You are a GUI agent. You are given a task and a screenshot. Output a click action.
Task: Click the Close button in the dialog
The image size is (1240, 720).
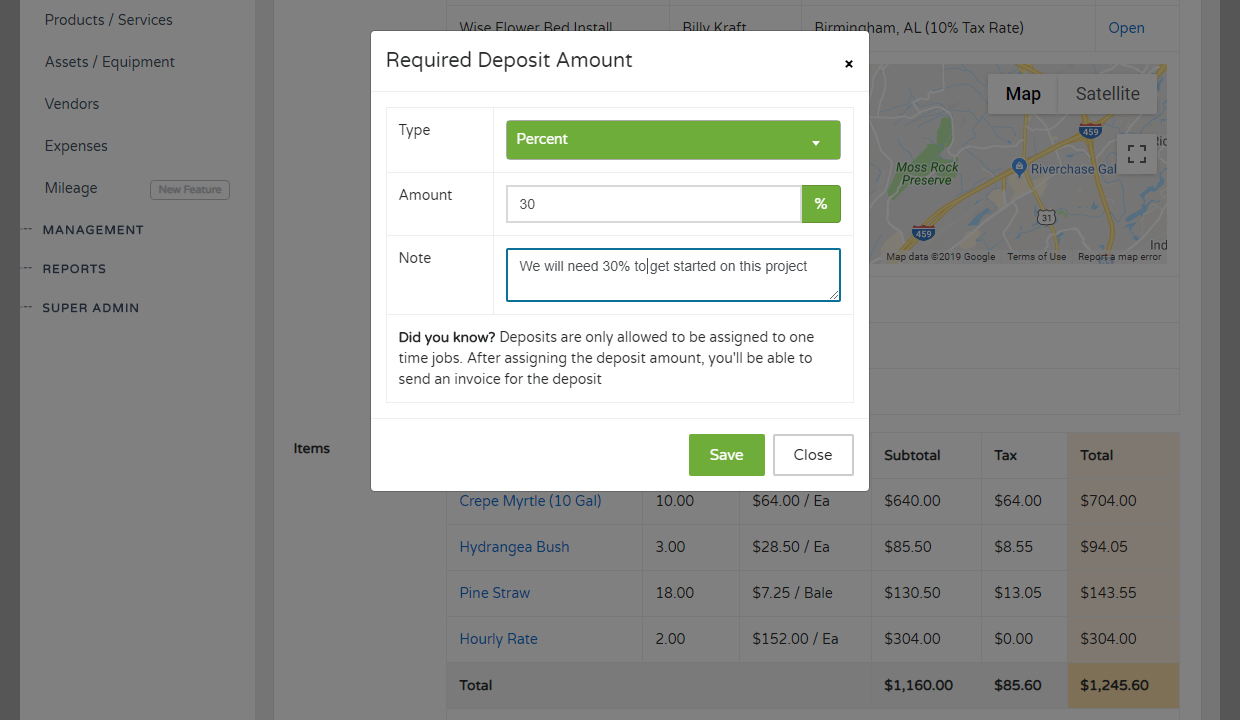coord(812,454)
